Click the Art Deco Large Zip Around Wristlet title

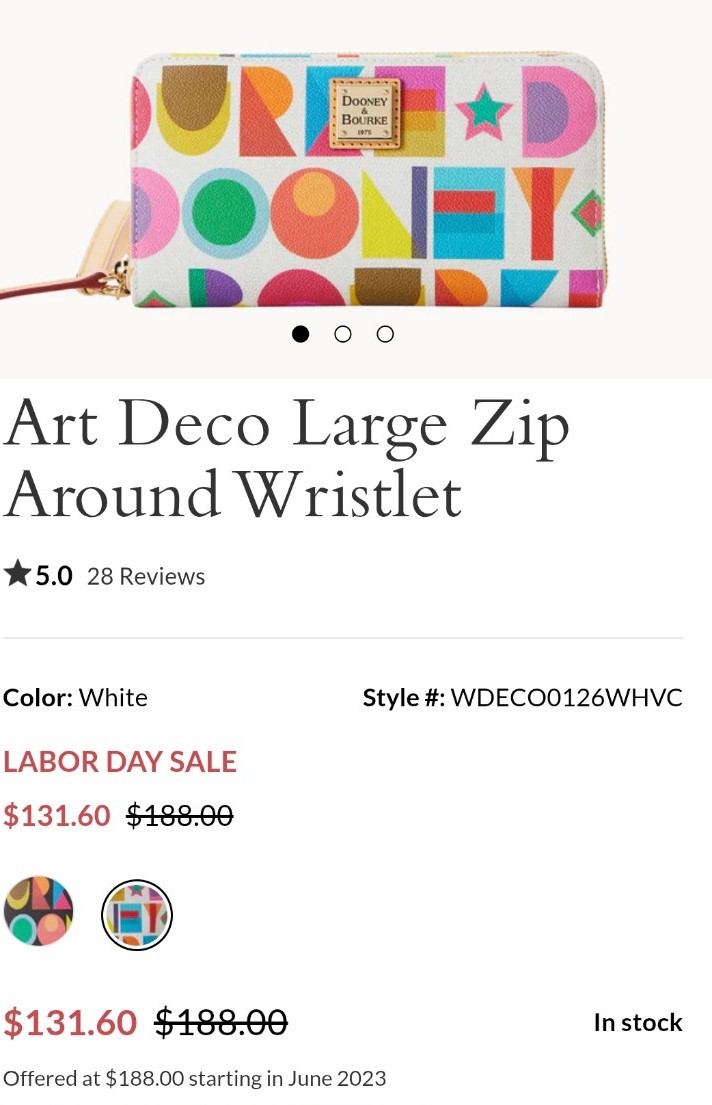[286, 460]
